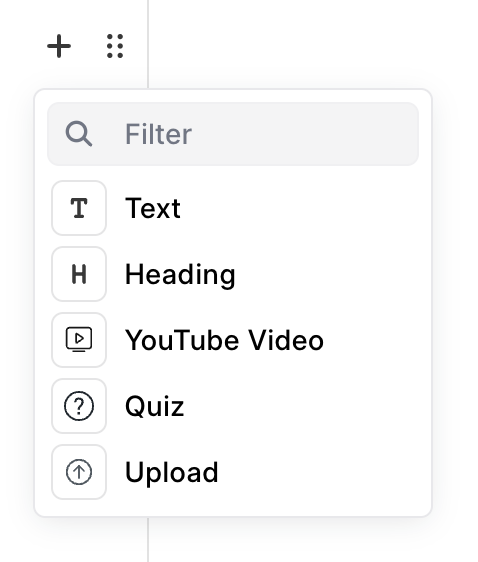The image size is (478, 562).
Task: Click the vertical divider line above menu
Action: (148, 44)
